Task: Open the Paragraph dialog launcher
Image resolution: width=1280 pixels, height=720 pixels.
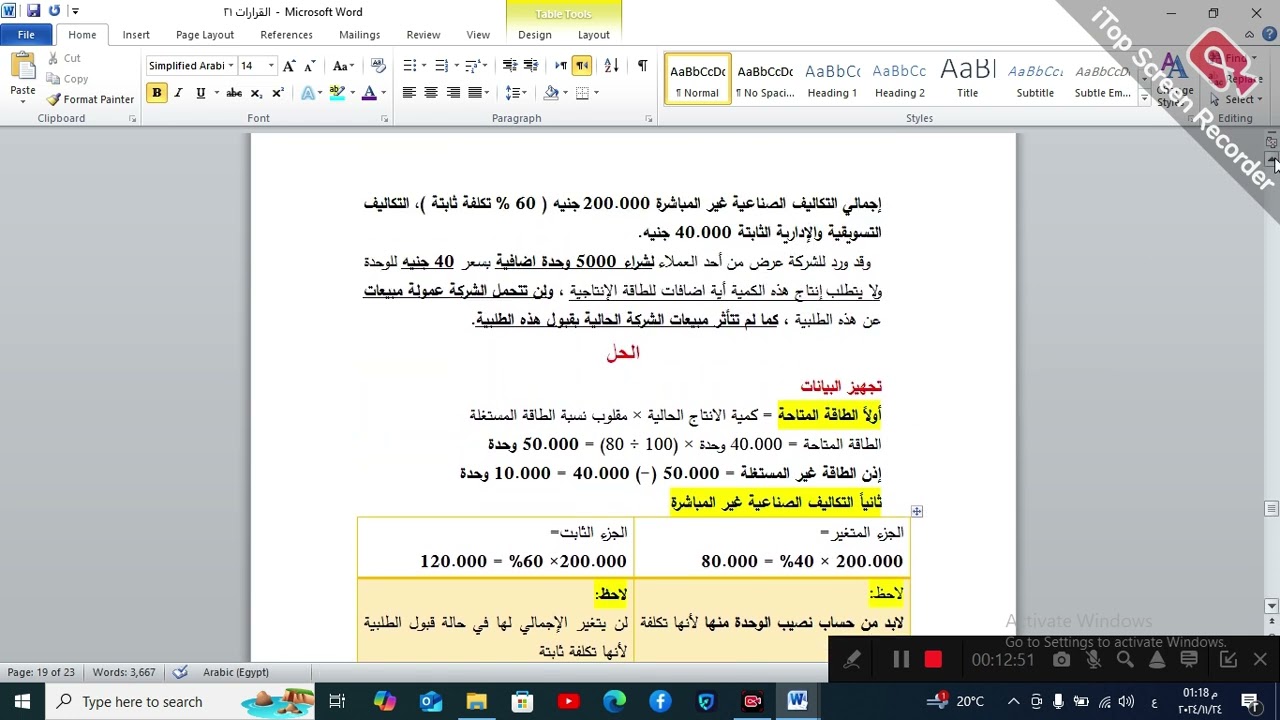Action: pos(648,119)
